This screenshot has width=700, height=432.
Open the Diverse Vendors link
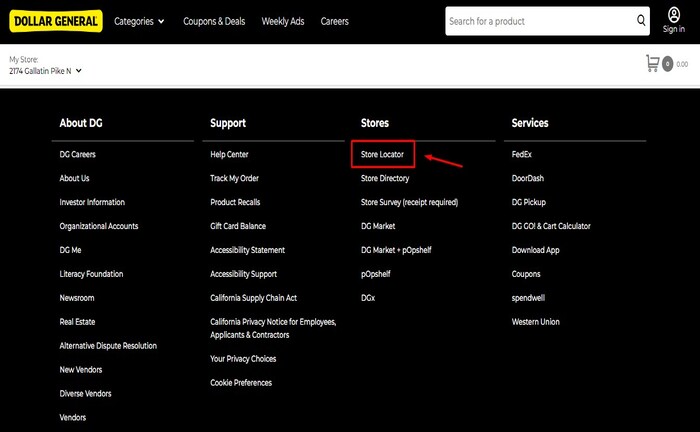pos(85,394)
